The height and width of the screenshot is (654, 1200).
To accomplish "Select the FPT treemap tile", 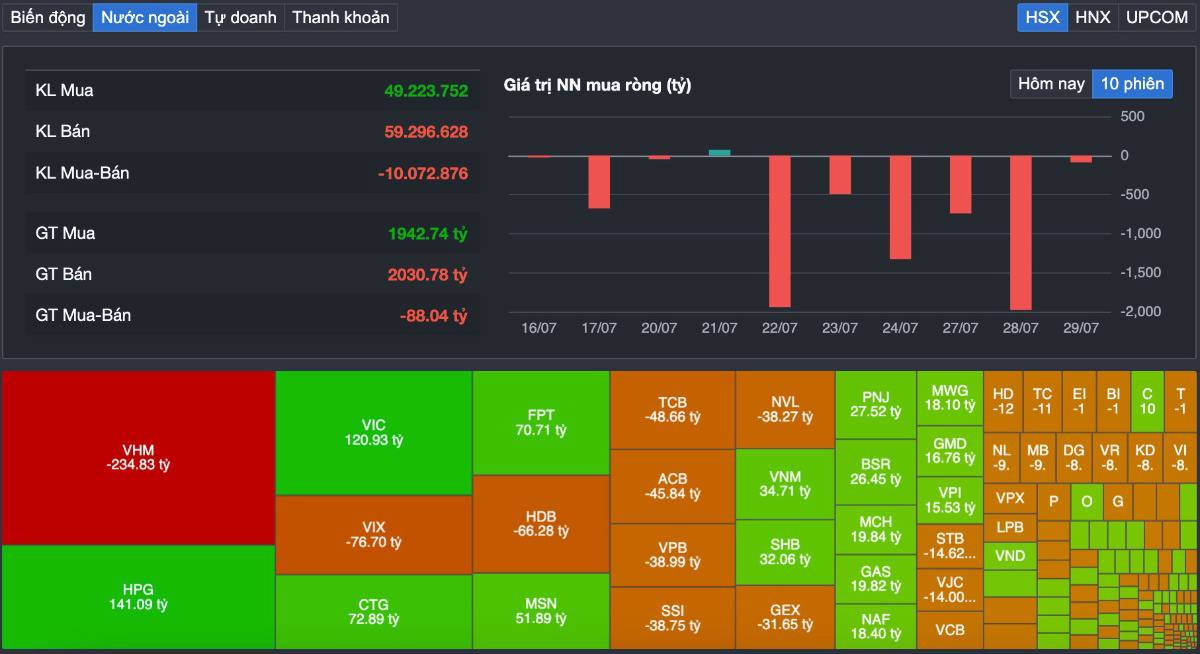I will [x=541, y=423].
